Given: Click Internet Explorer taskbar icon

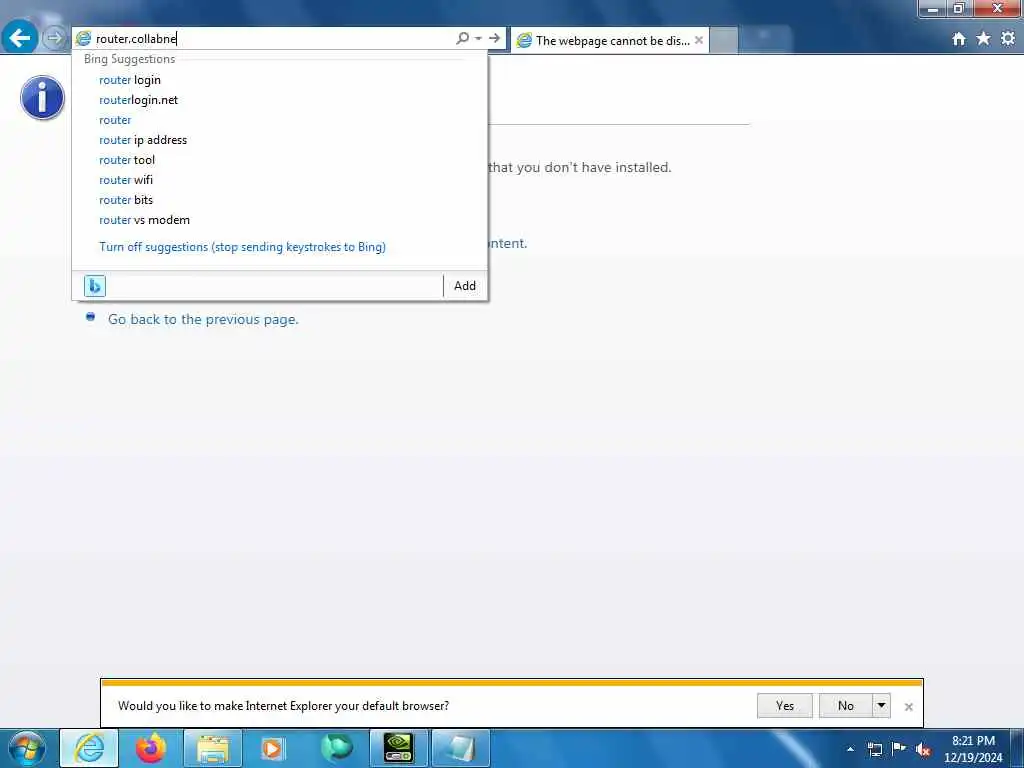Looking at the screenshot, I should tap(89, 748).
